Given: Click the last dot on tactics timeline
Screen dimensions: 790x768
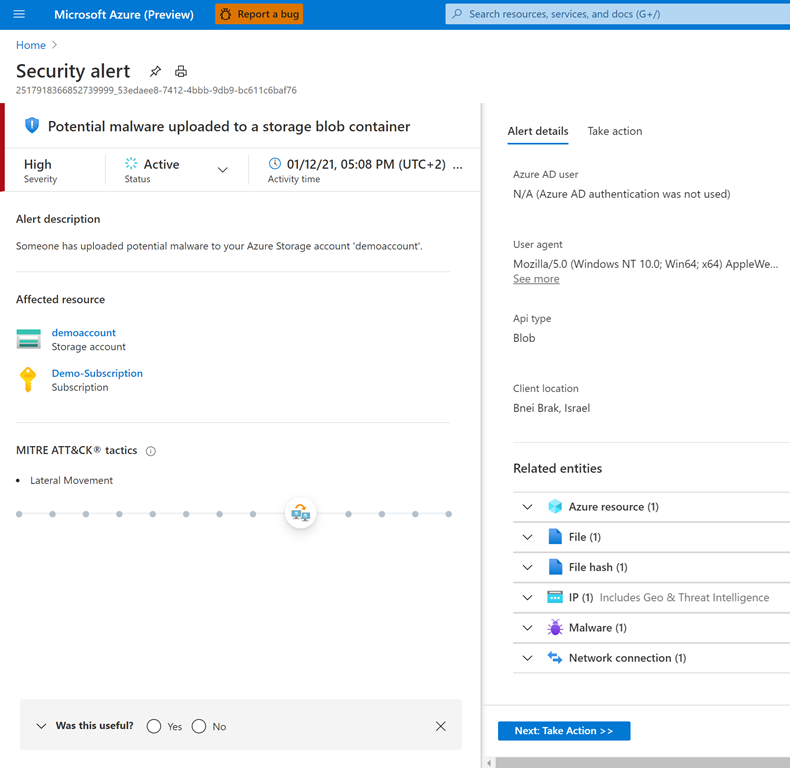Looking at the screenshot, I should coord(448,514).
